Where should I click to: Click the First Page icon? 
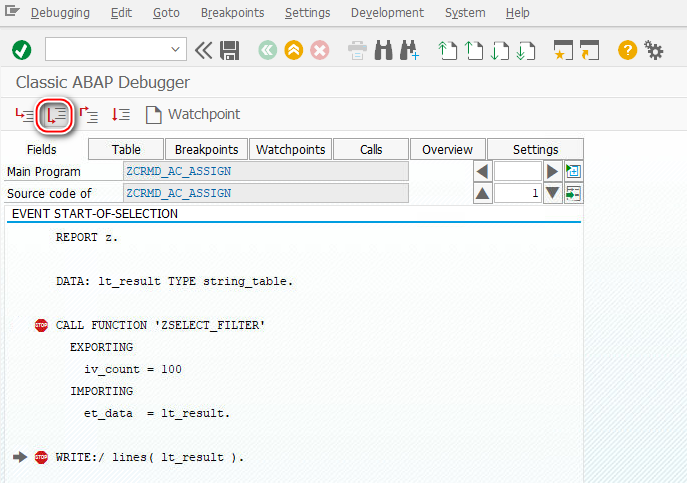coord(447,50)
